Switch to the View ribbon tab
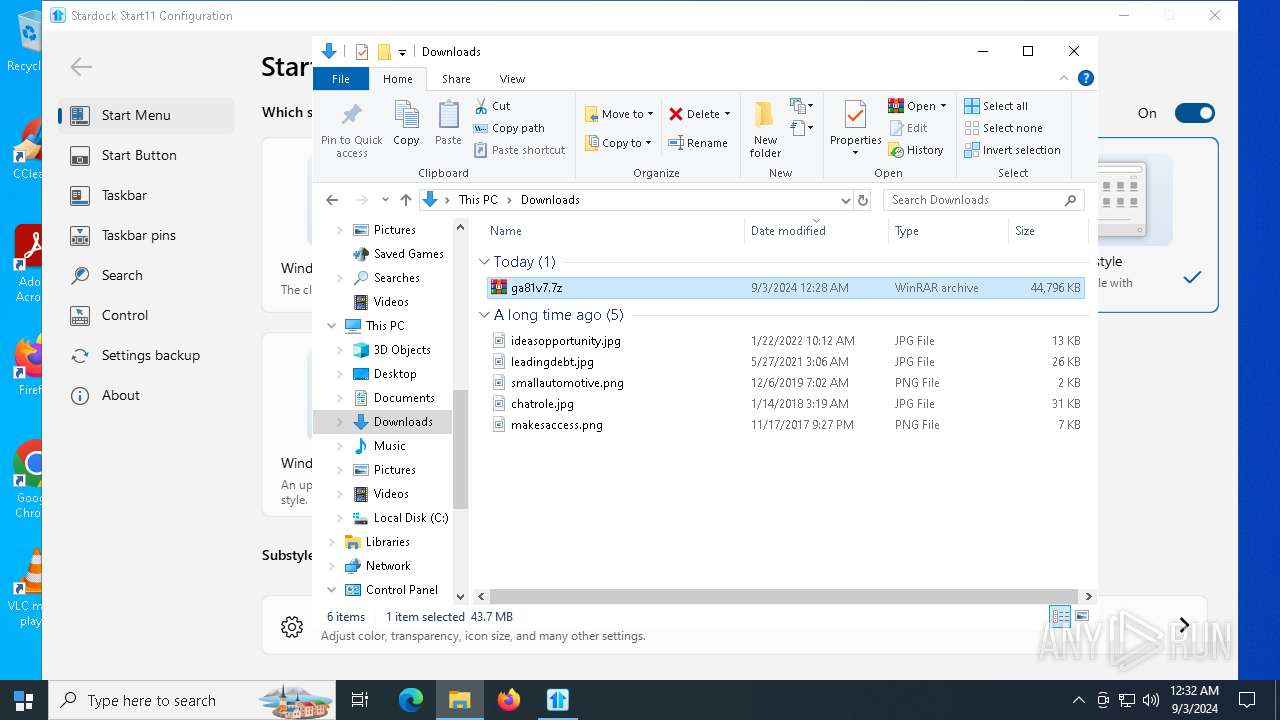This screenshot has height=720, width=1280. [x=512, y=79]
